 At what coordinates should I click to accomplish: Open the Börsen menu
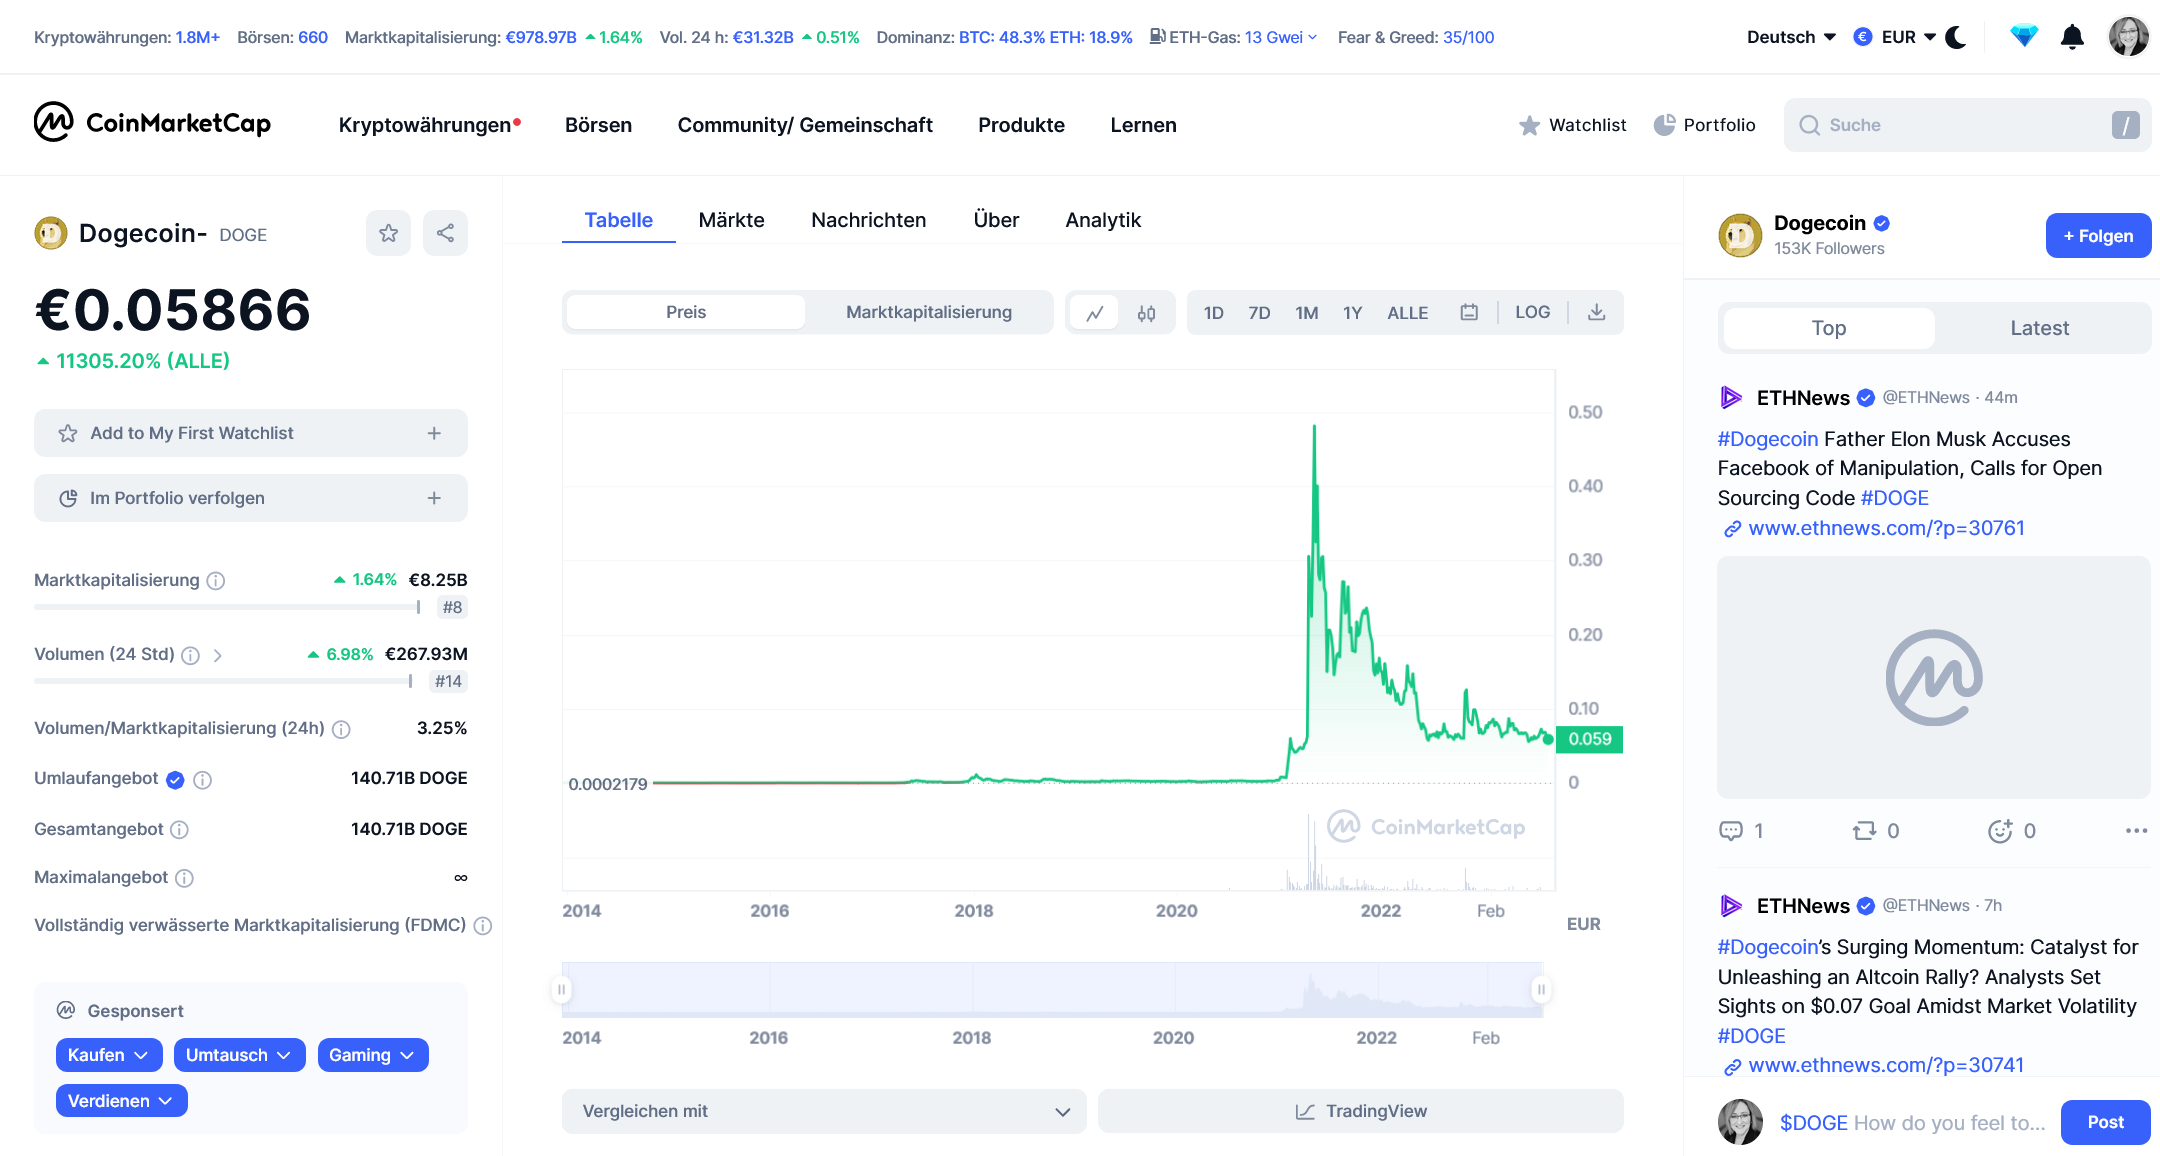tap(598, 125)
